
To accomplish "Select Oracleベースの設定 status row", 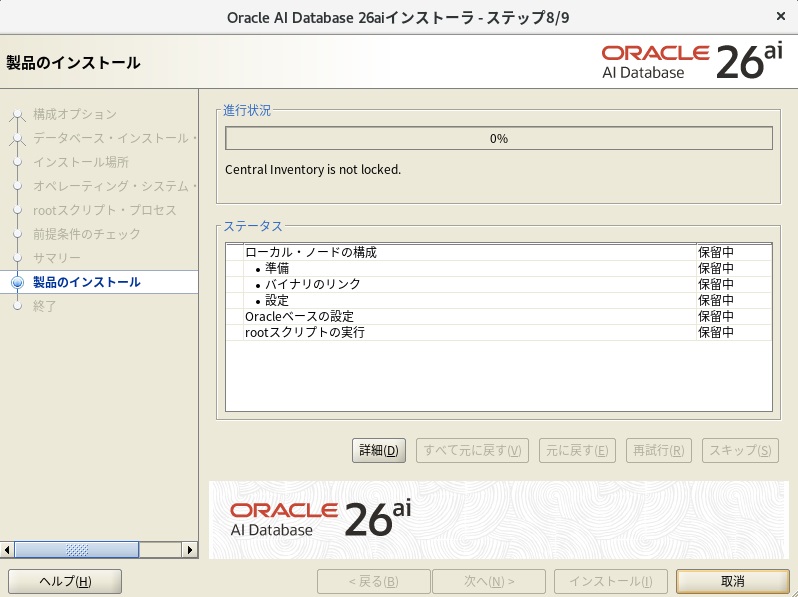I will click(499, 316).
